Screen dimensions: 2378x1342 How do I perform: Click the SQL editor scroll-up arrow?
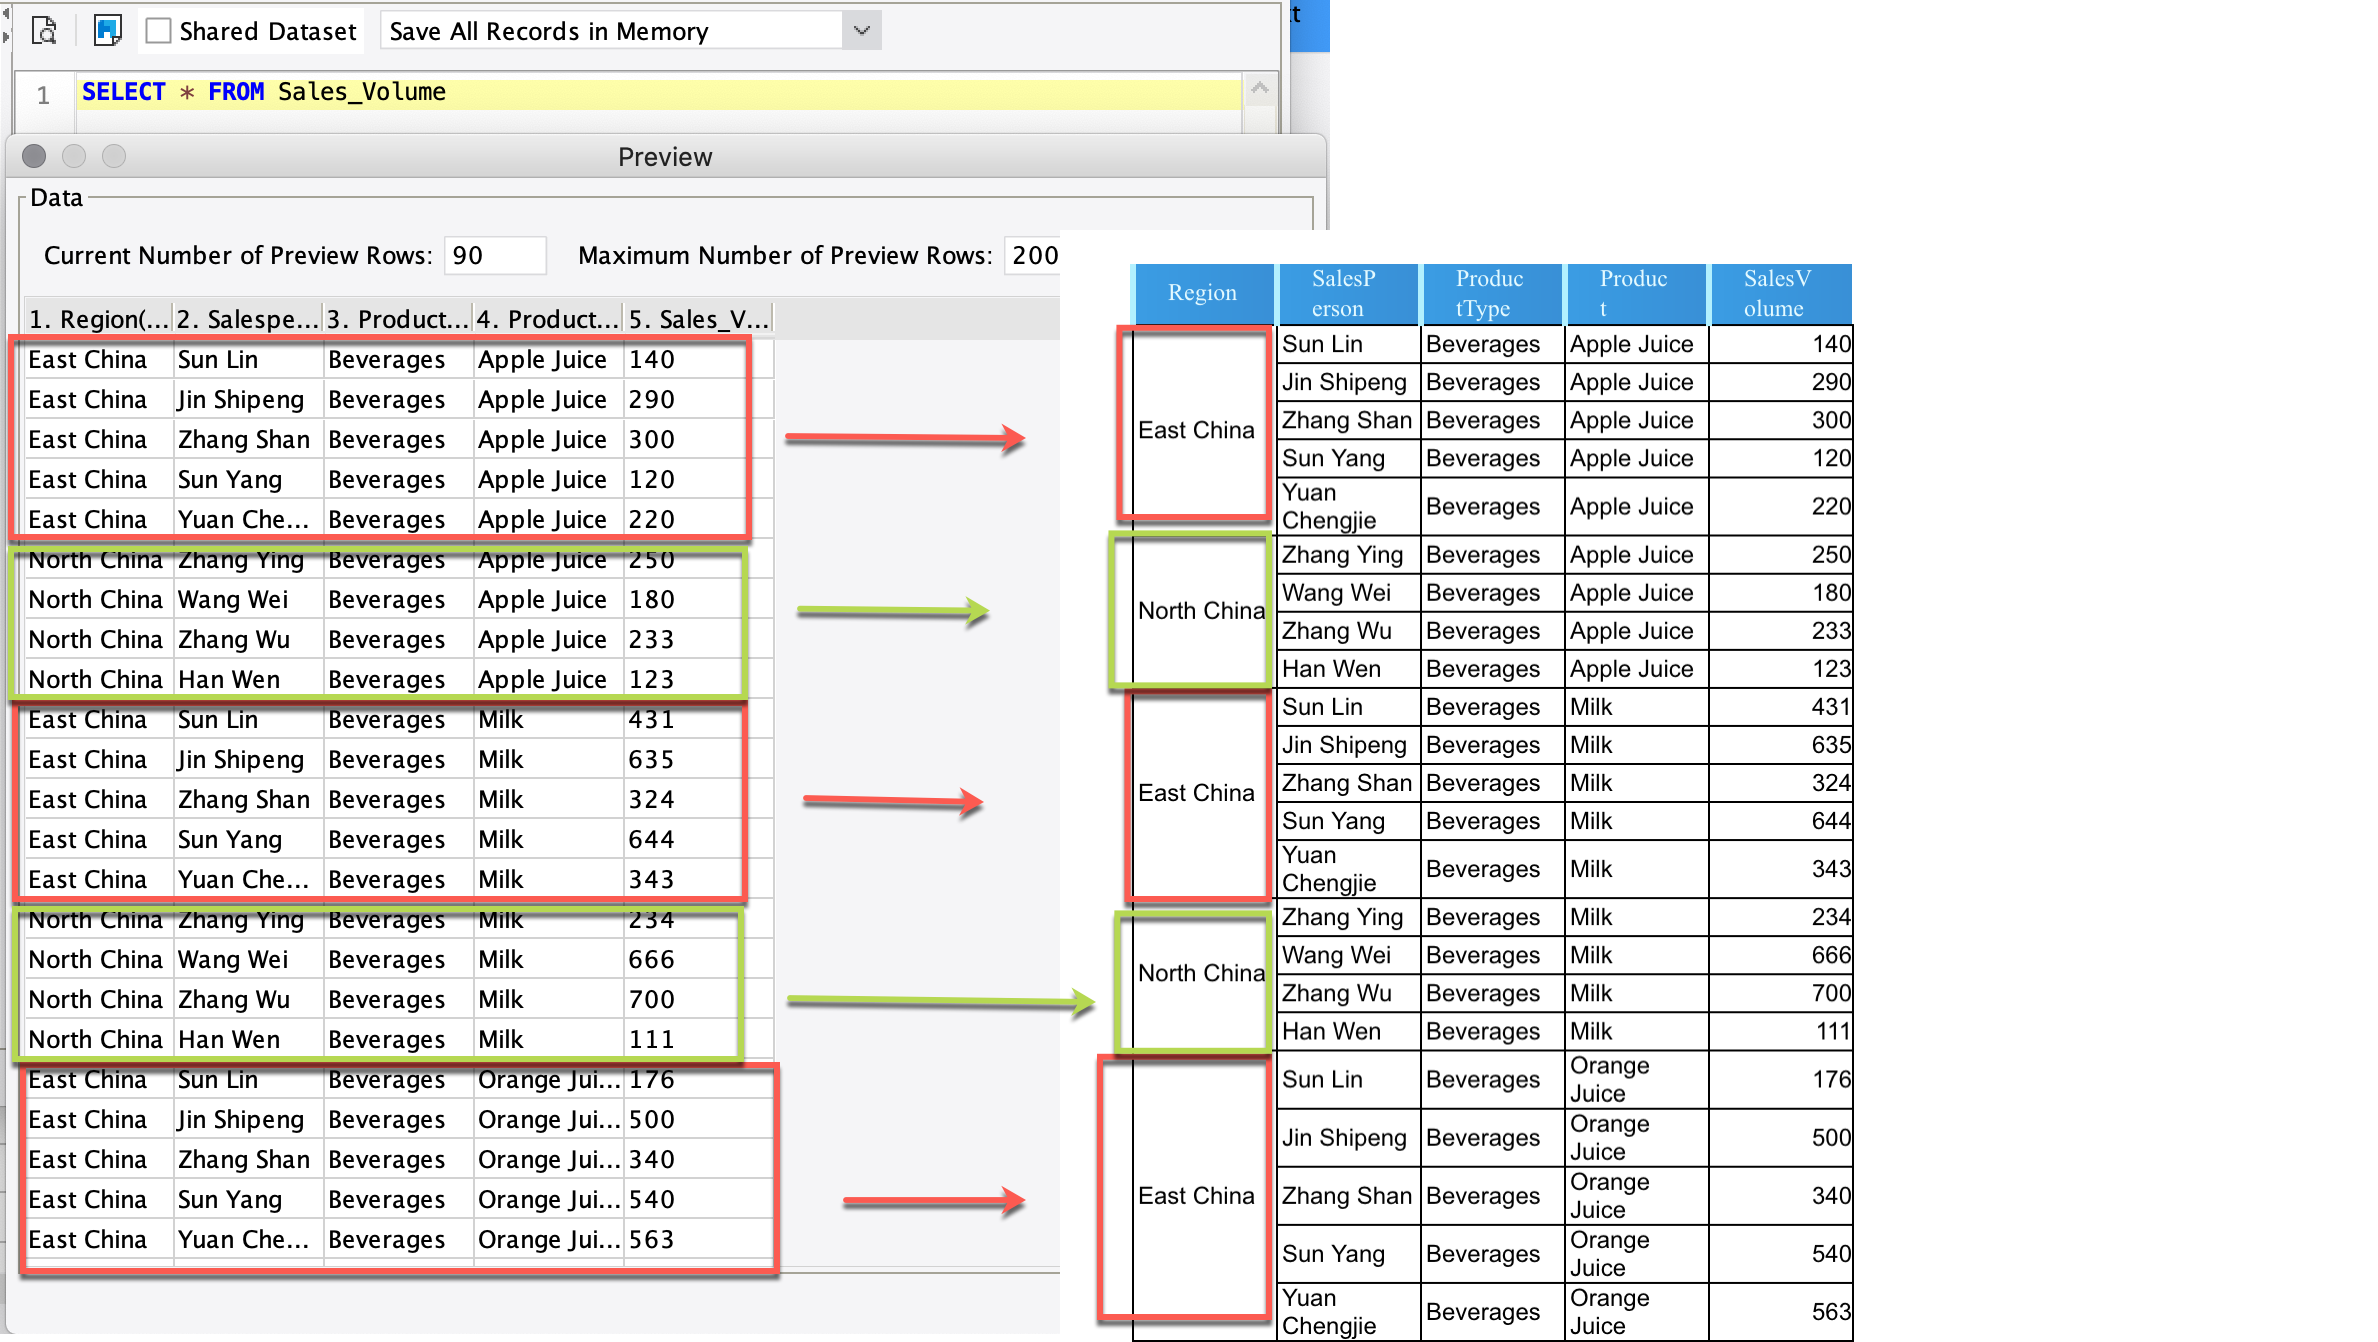pos(1260,89)
